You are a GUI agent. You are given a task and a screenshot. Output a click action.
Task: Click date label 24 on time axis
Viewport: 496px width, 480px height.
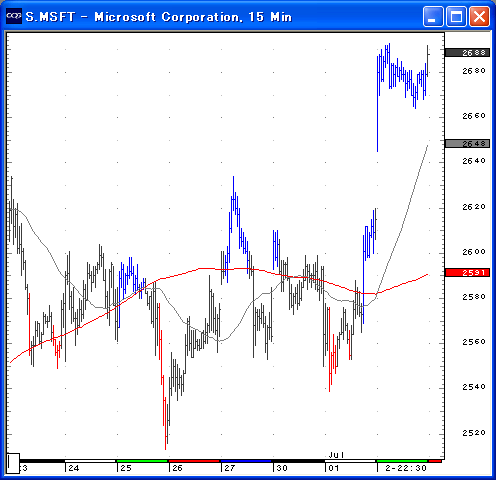click(x=74, y=468)
